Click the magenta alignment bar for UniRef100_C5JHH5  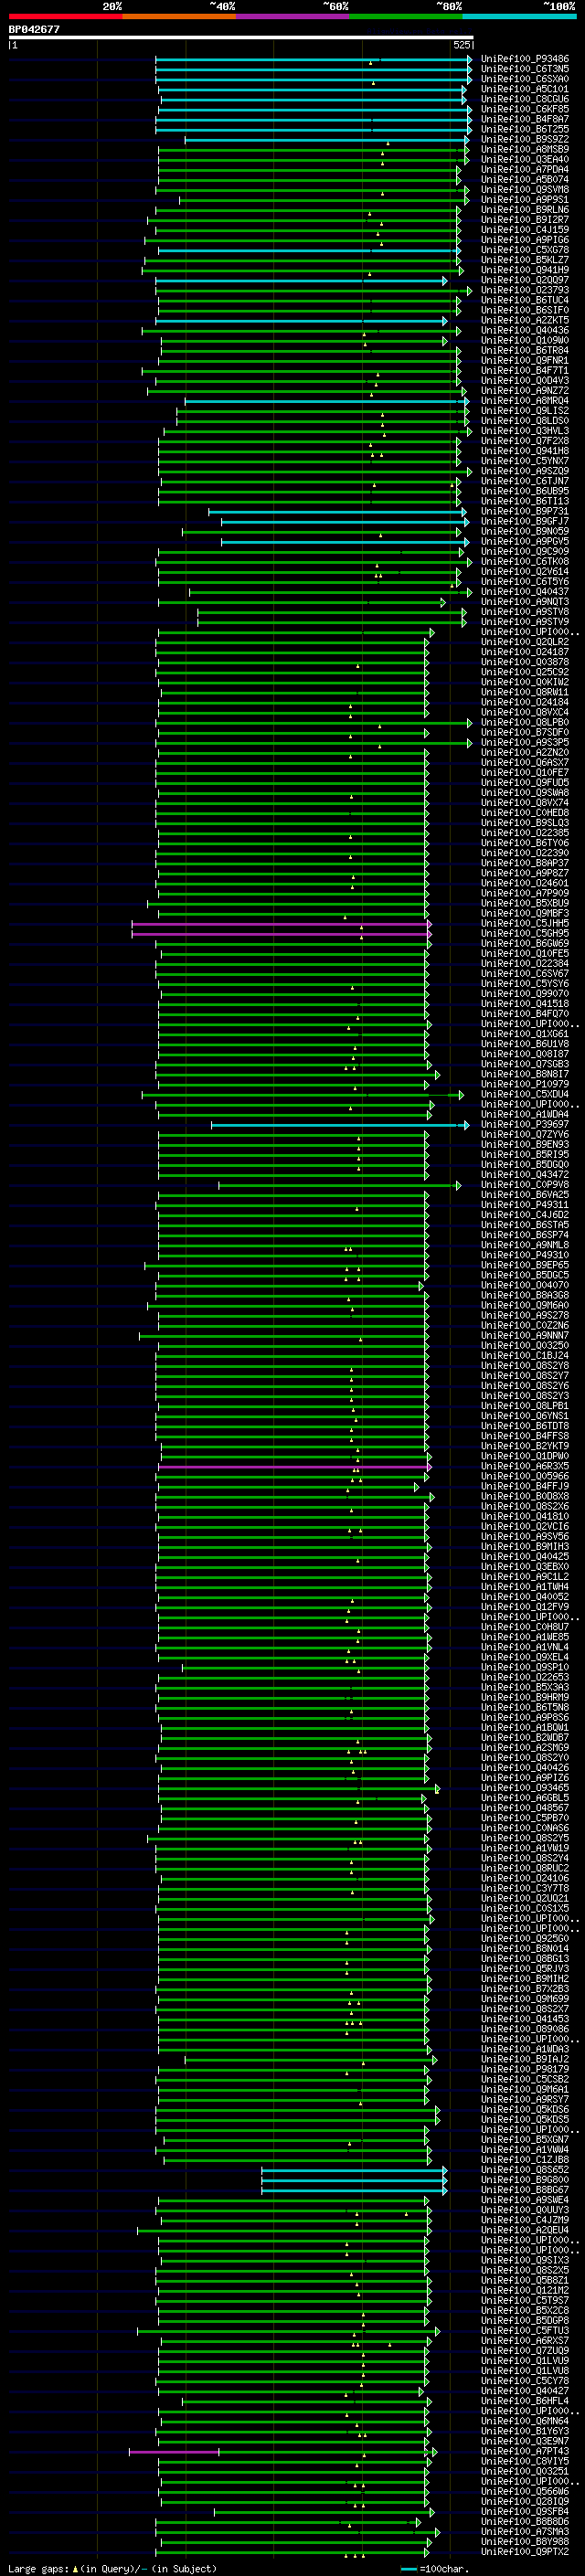(281, 924)
